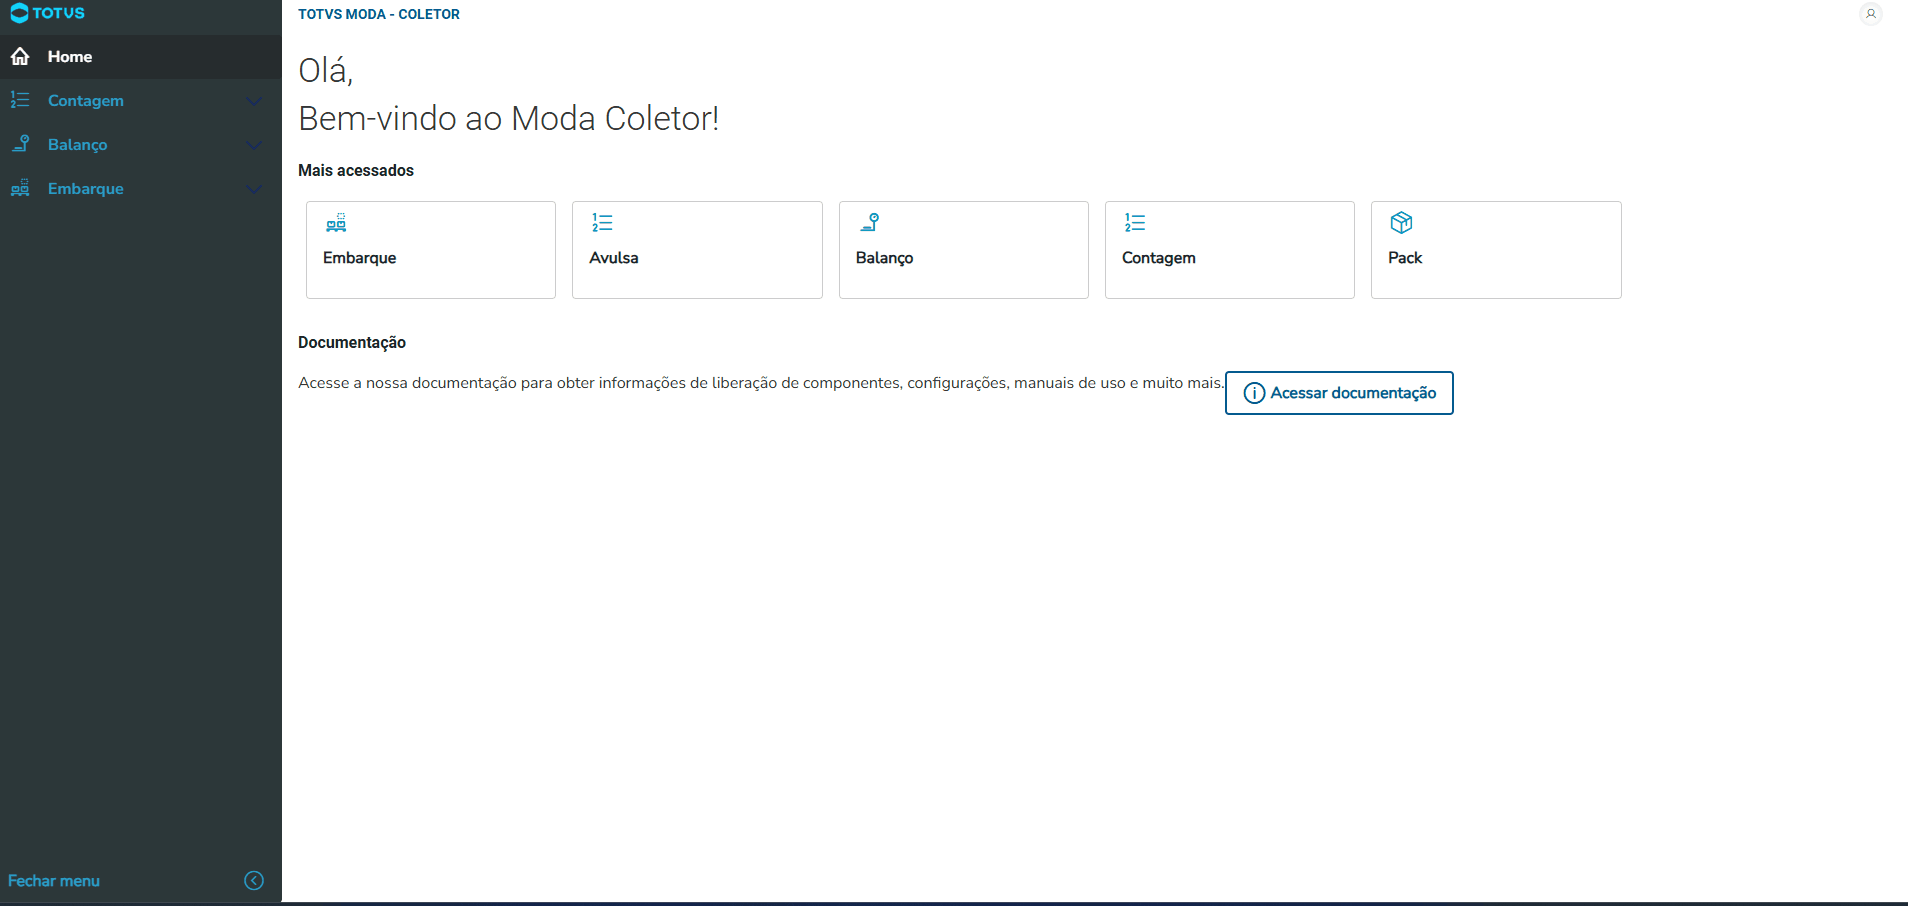Click the Embarque card icon
The width and height of the screenshot is (1908, 906).
(336, 222)
